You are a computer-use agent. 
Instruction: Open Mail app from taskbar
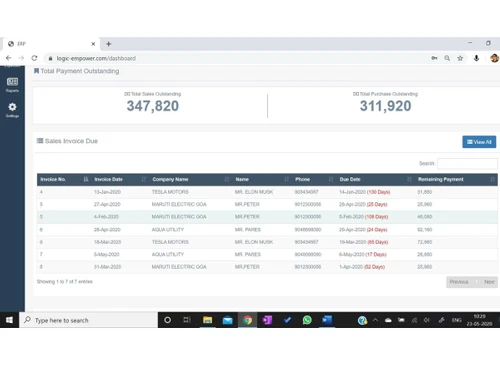click(227, 320)
